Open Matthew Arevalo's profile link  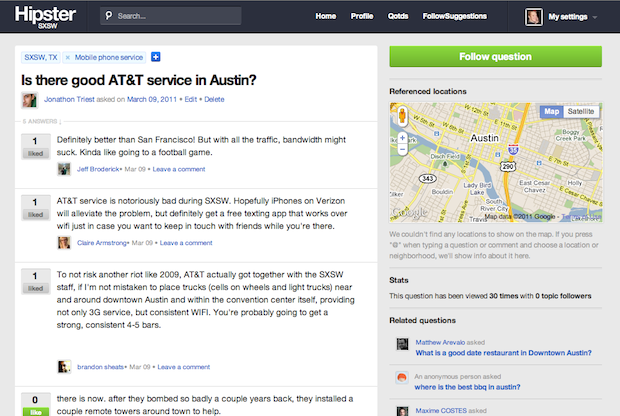pyautogui.click(x=440, y=342)
